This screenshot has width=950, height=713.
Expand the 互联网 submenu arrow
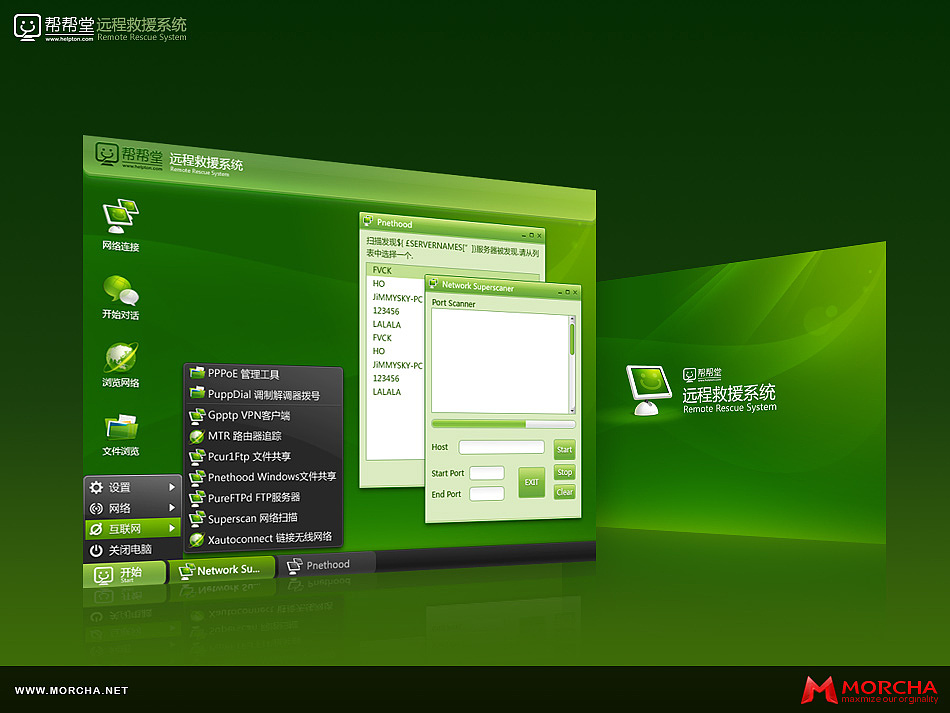pyautogui.click(x=172, y=528)
